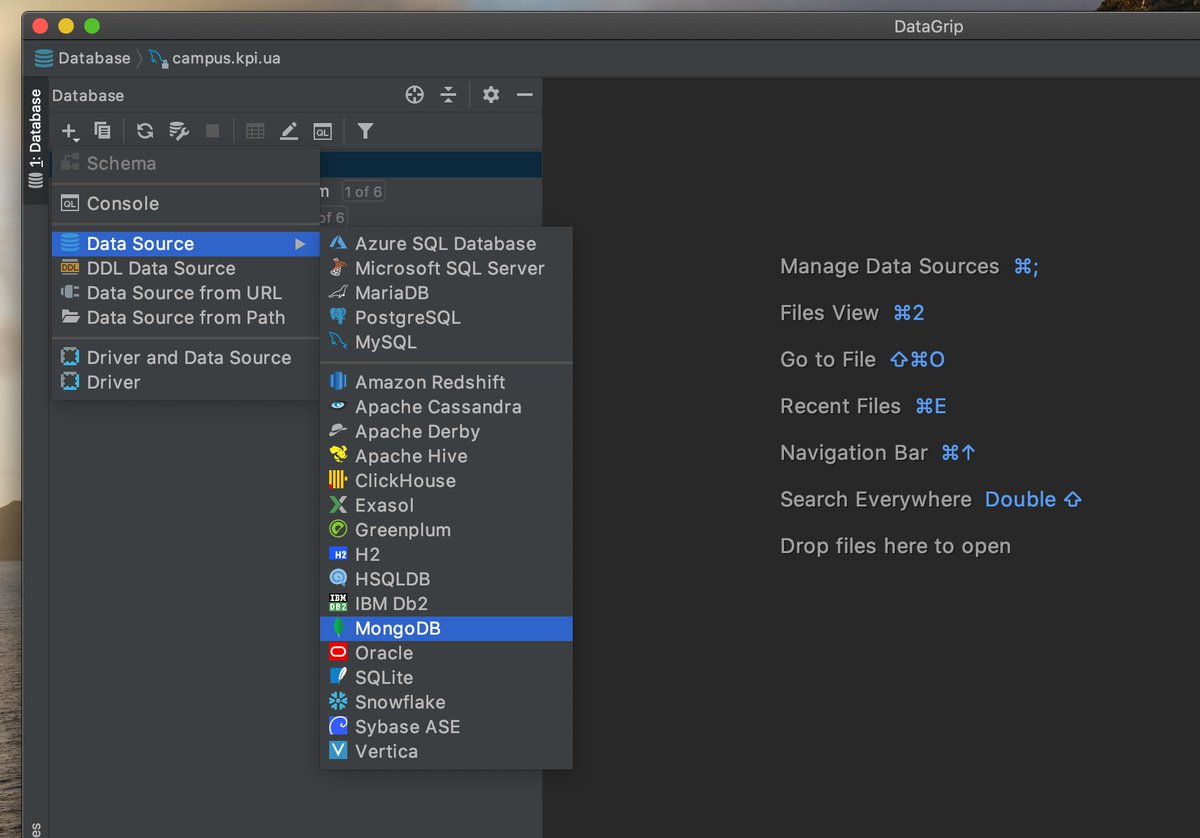
Task: Click the Scroll from Editor target icon
Action: (x=415, y=95)
